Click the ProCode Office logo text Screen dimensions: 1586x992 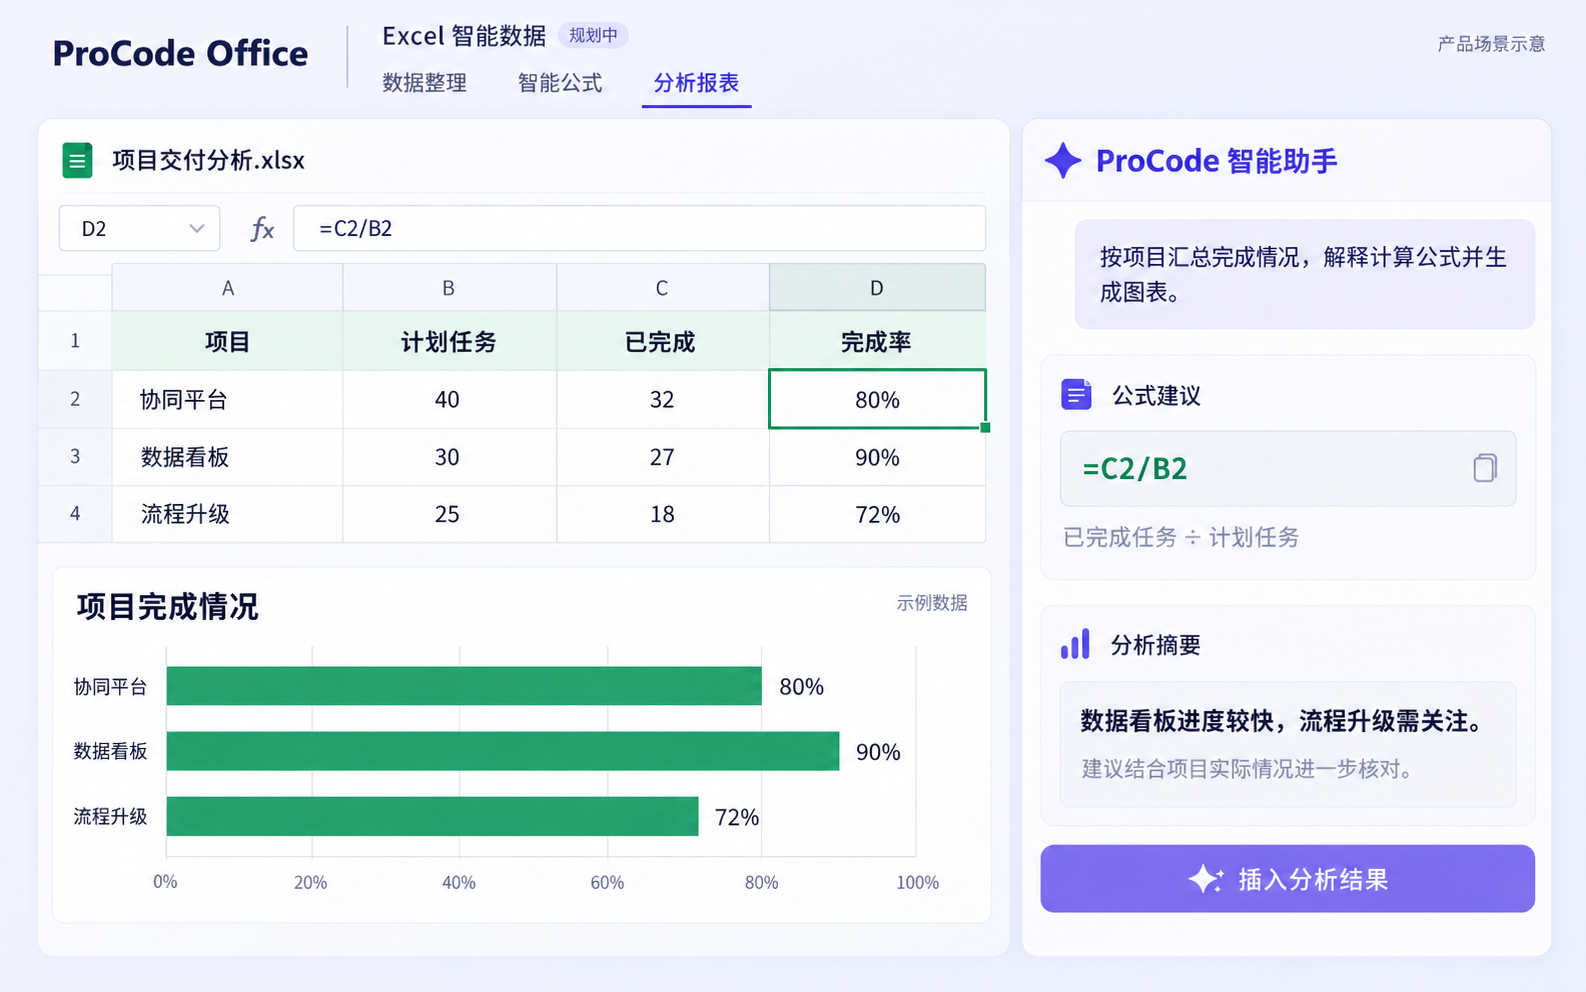pos(180,54)
